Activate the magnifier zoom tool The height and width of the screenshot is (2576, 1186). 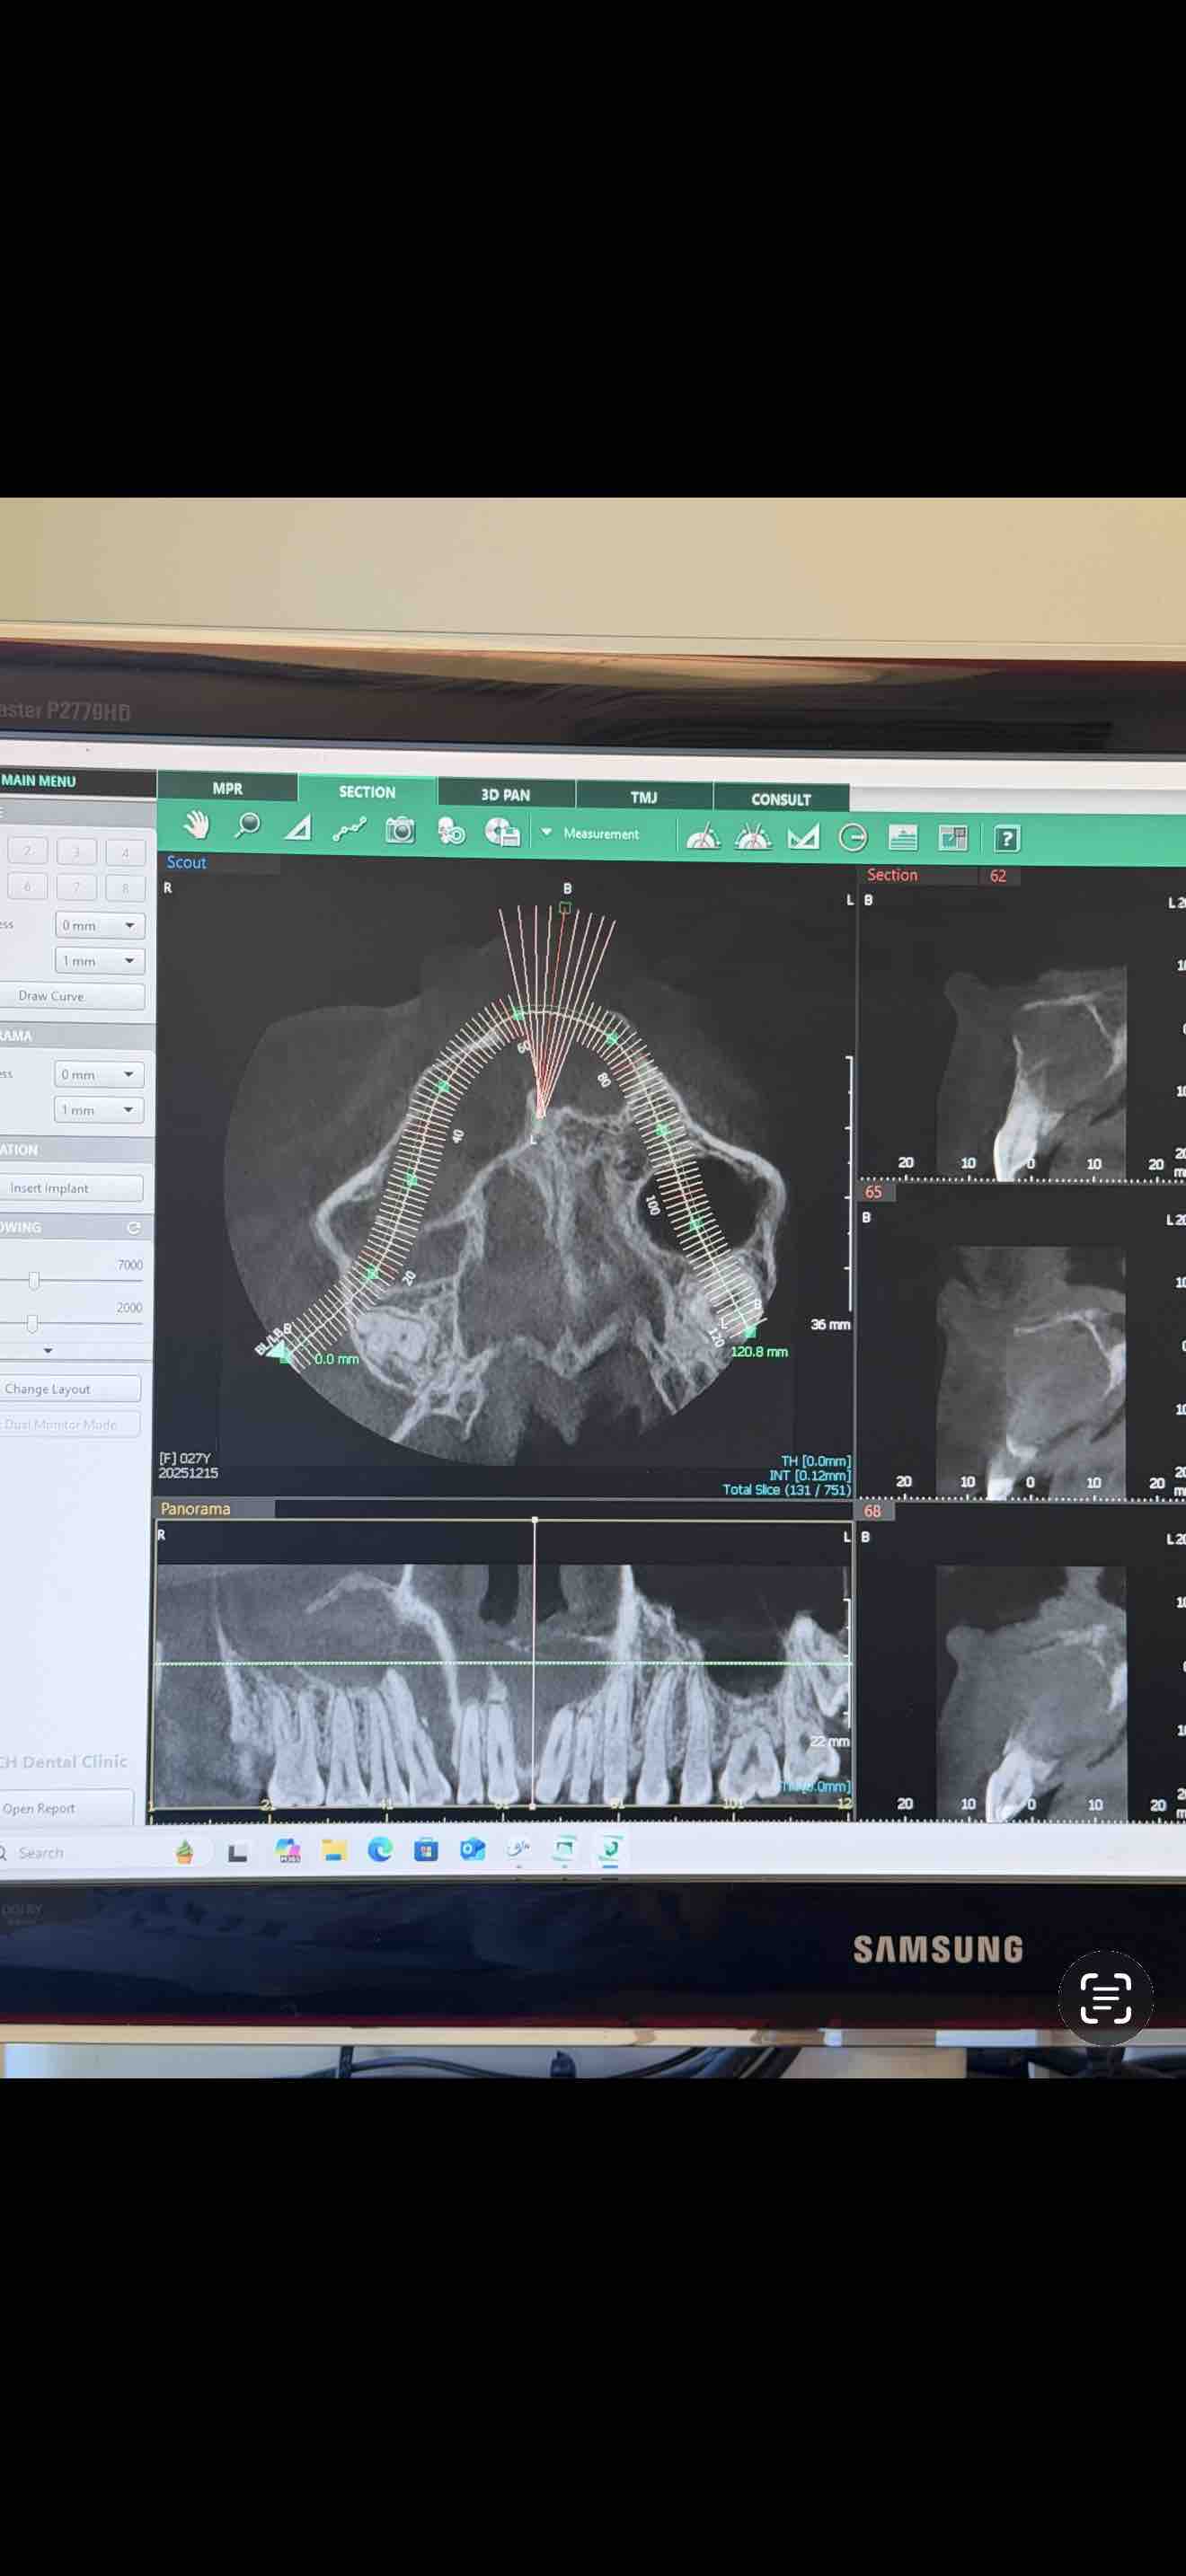[247, 826]
